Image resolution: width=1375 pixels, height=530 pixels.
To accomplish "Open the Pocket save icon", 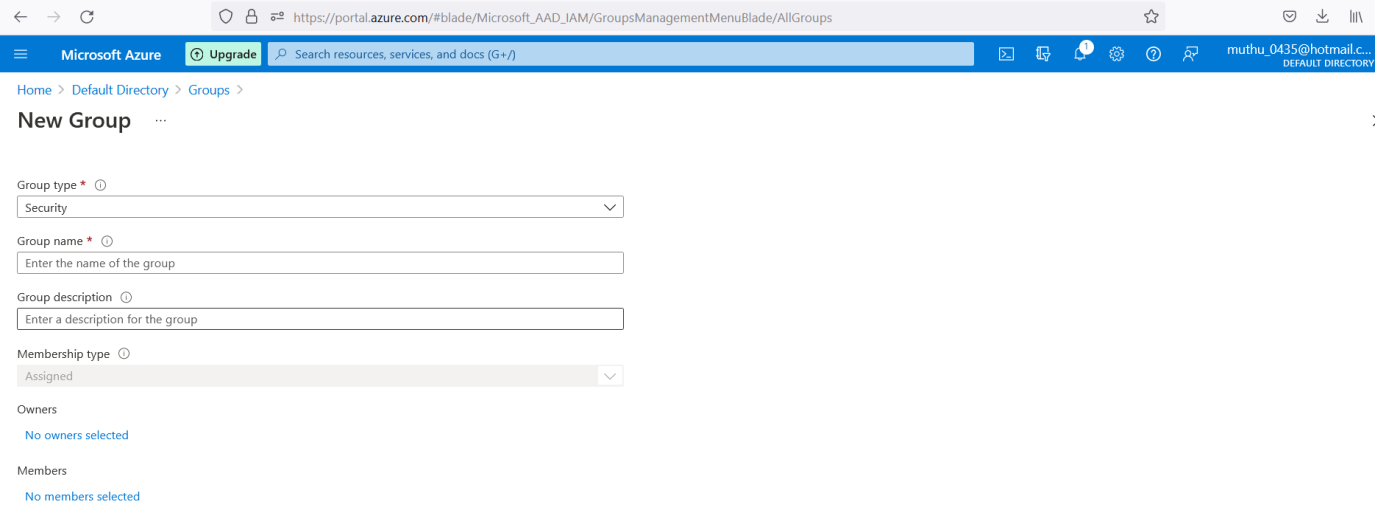I will click(1290, 17).
